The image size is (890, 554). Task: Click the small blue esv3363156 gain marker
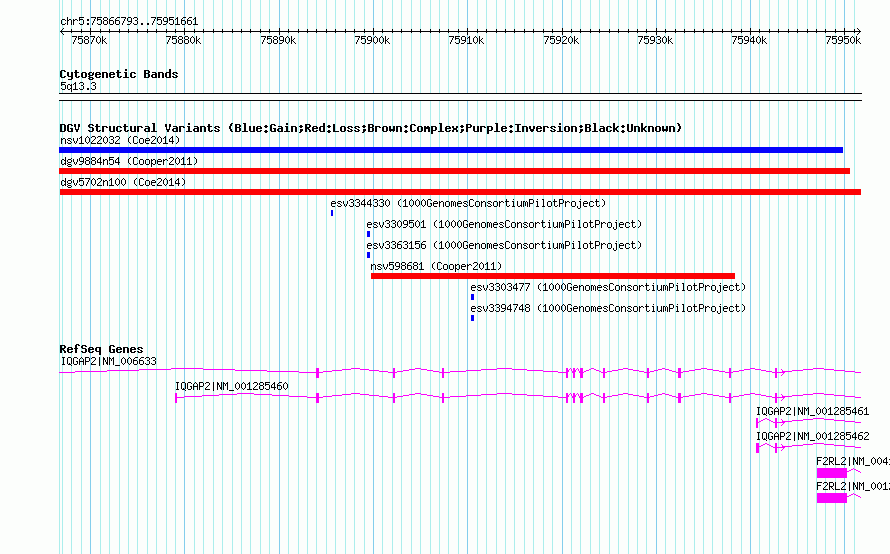pos(368,255)
